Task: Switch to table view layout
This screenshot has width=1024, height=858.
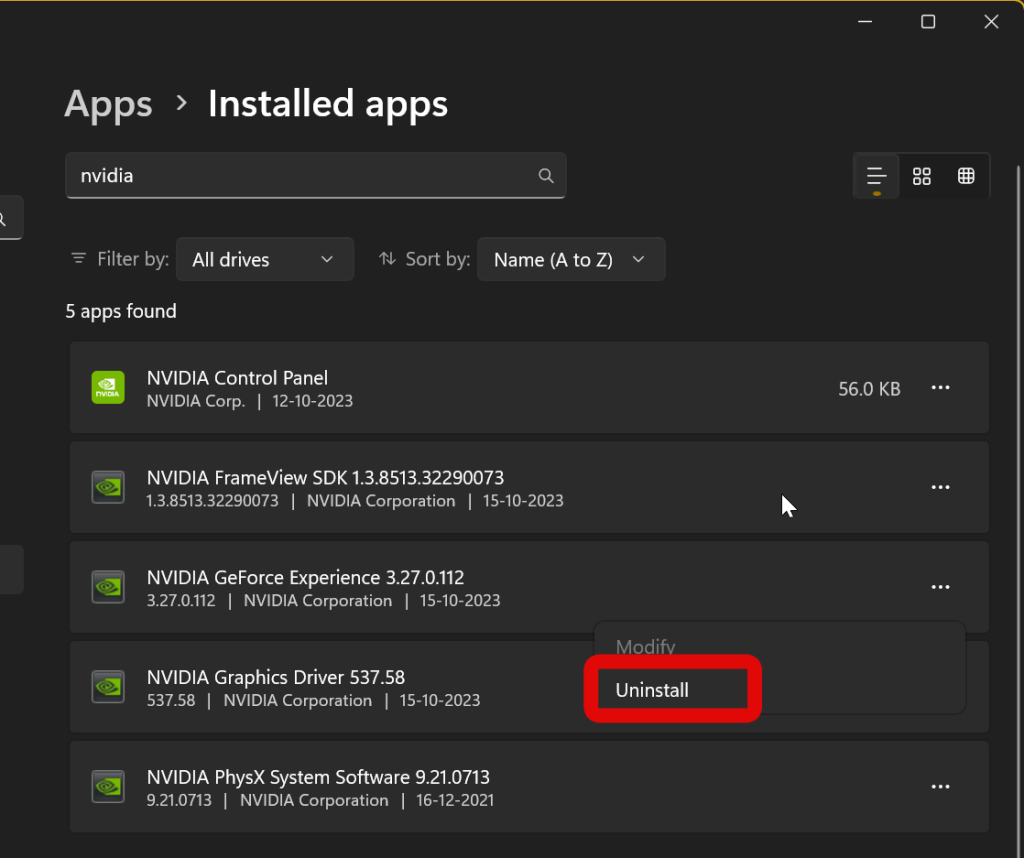Action: point(966,177)
